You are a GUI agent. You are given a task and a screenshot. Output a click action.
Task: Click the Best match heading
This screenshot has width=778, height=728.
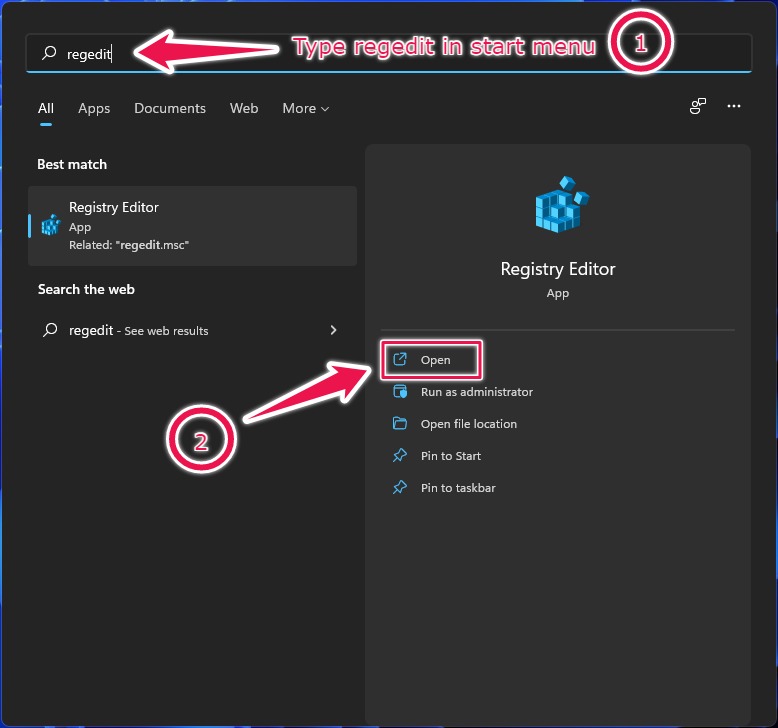pyautogui.click(x=72, y=164)
